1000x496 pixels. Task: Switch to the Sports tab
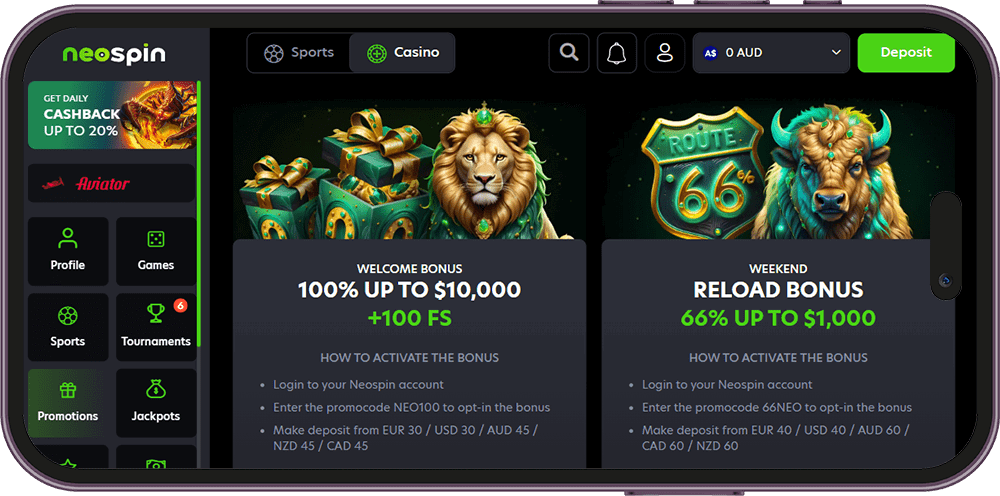pyautogui.click(x=299, y=53)
